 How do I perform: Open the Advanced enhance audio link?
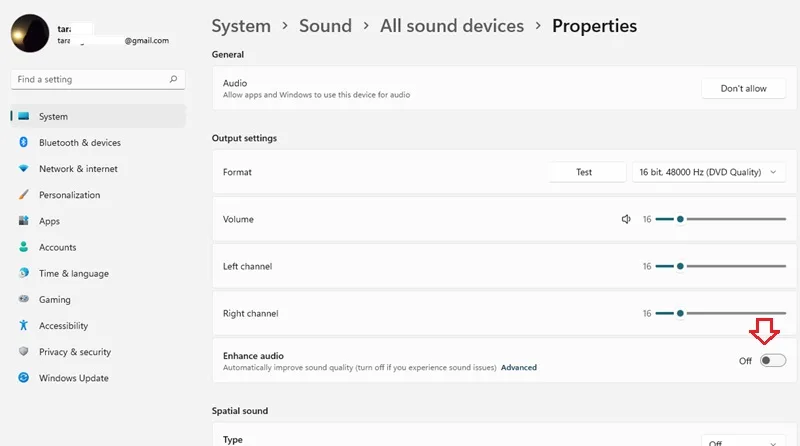click(x=518, y=367)
